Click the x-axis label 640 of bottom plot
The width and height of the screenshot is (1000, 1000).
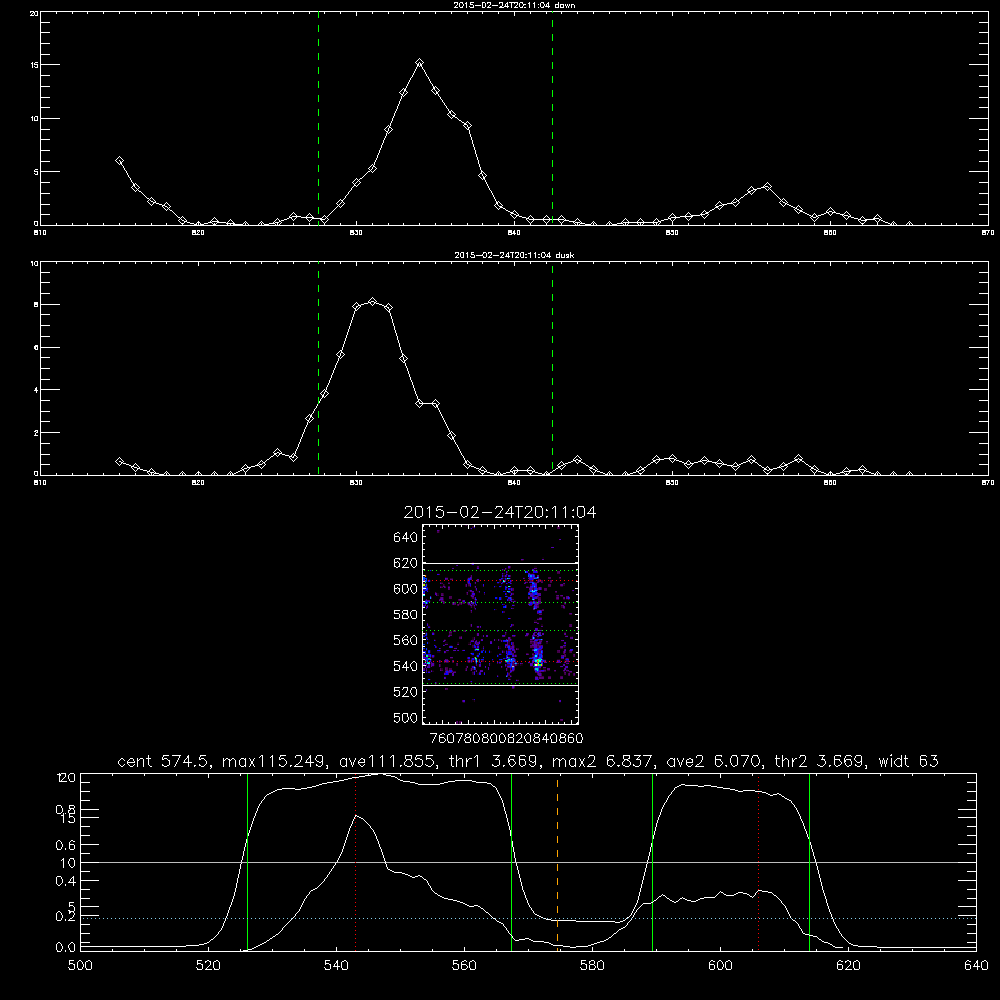(976, 966)
